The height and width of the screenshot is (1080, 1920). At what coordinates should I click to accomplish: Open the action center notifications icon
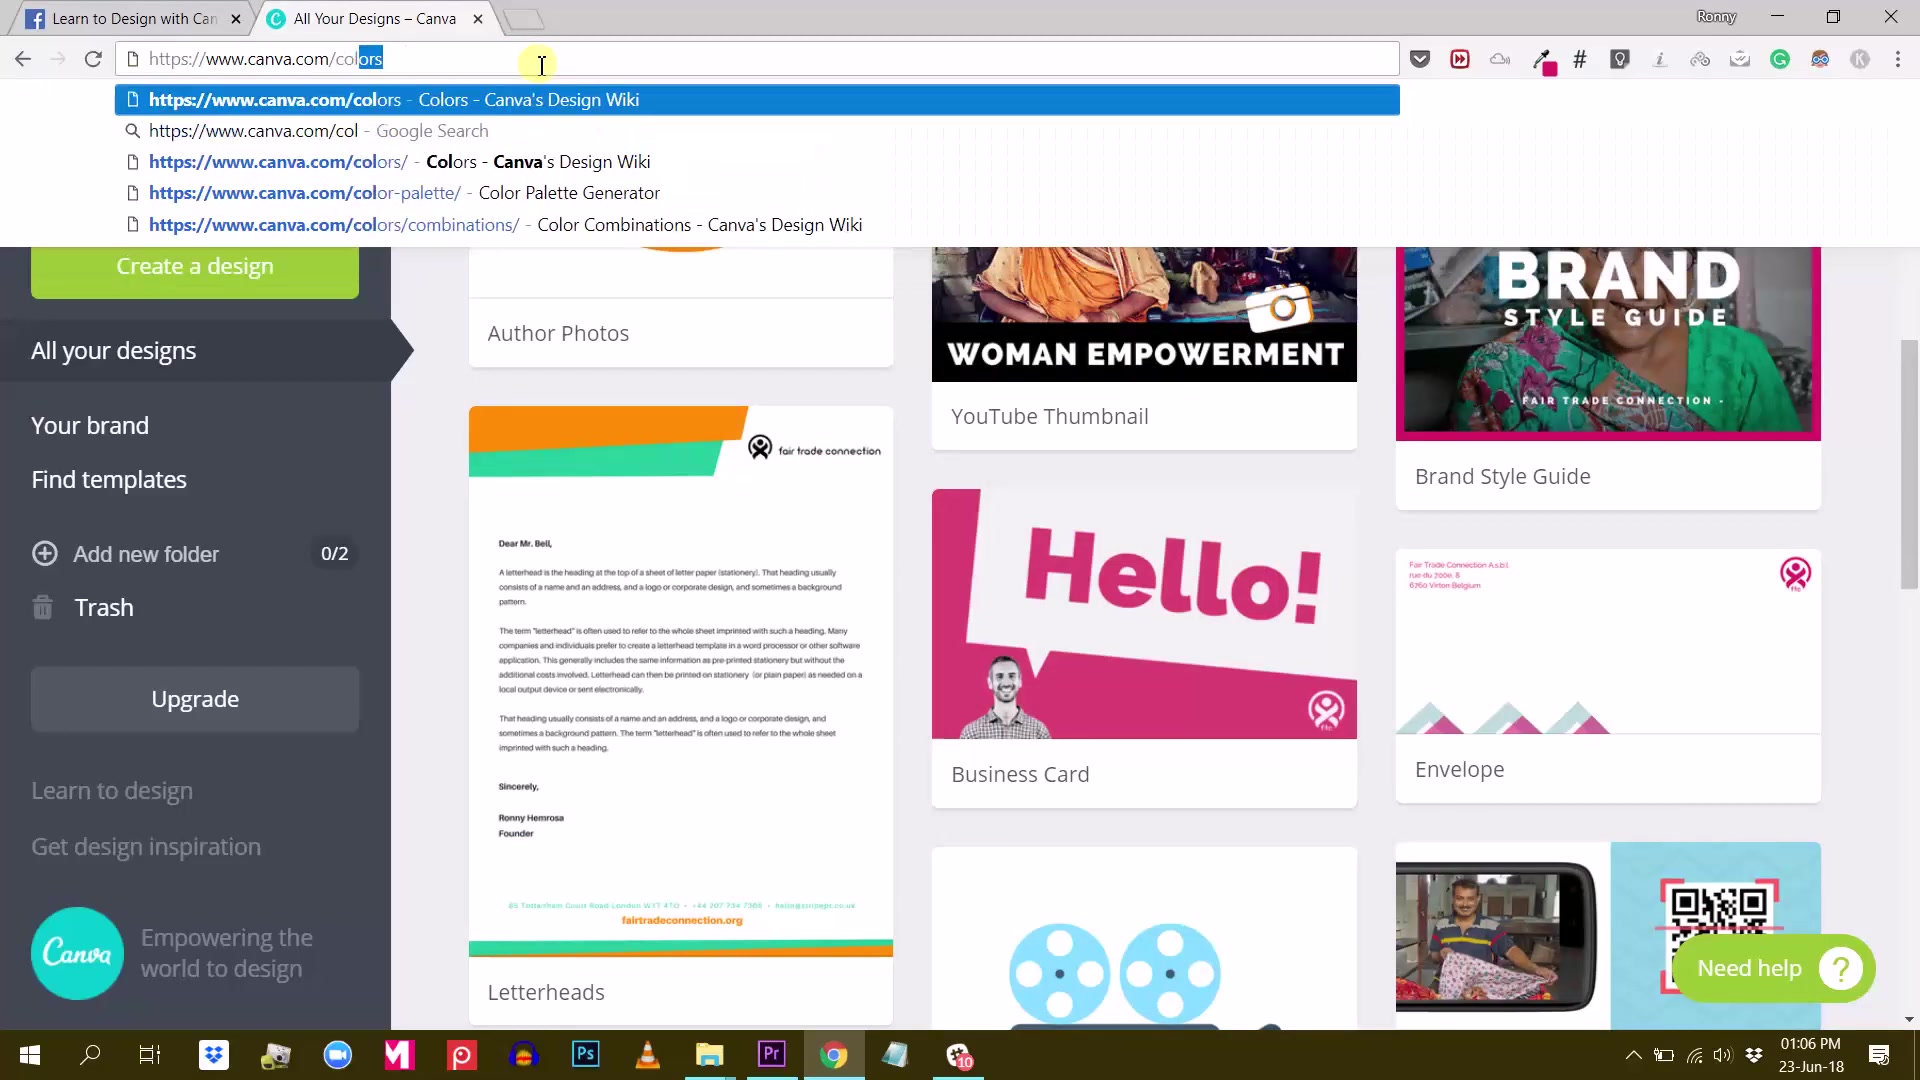coord(1879,1055)
